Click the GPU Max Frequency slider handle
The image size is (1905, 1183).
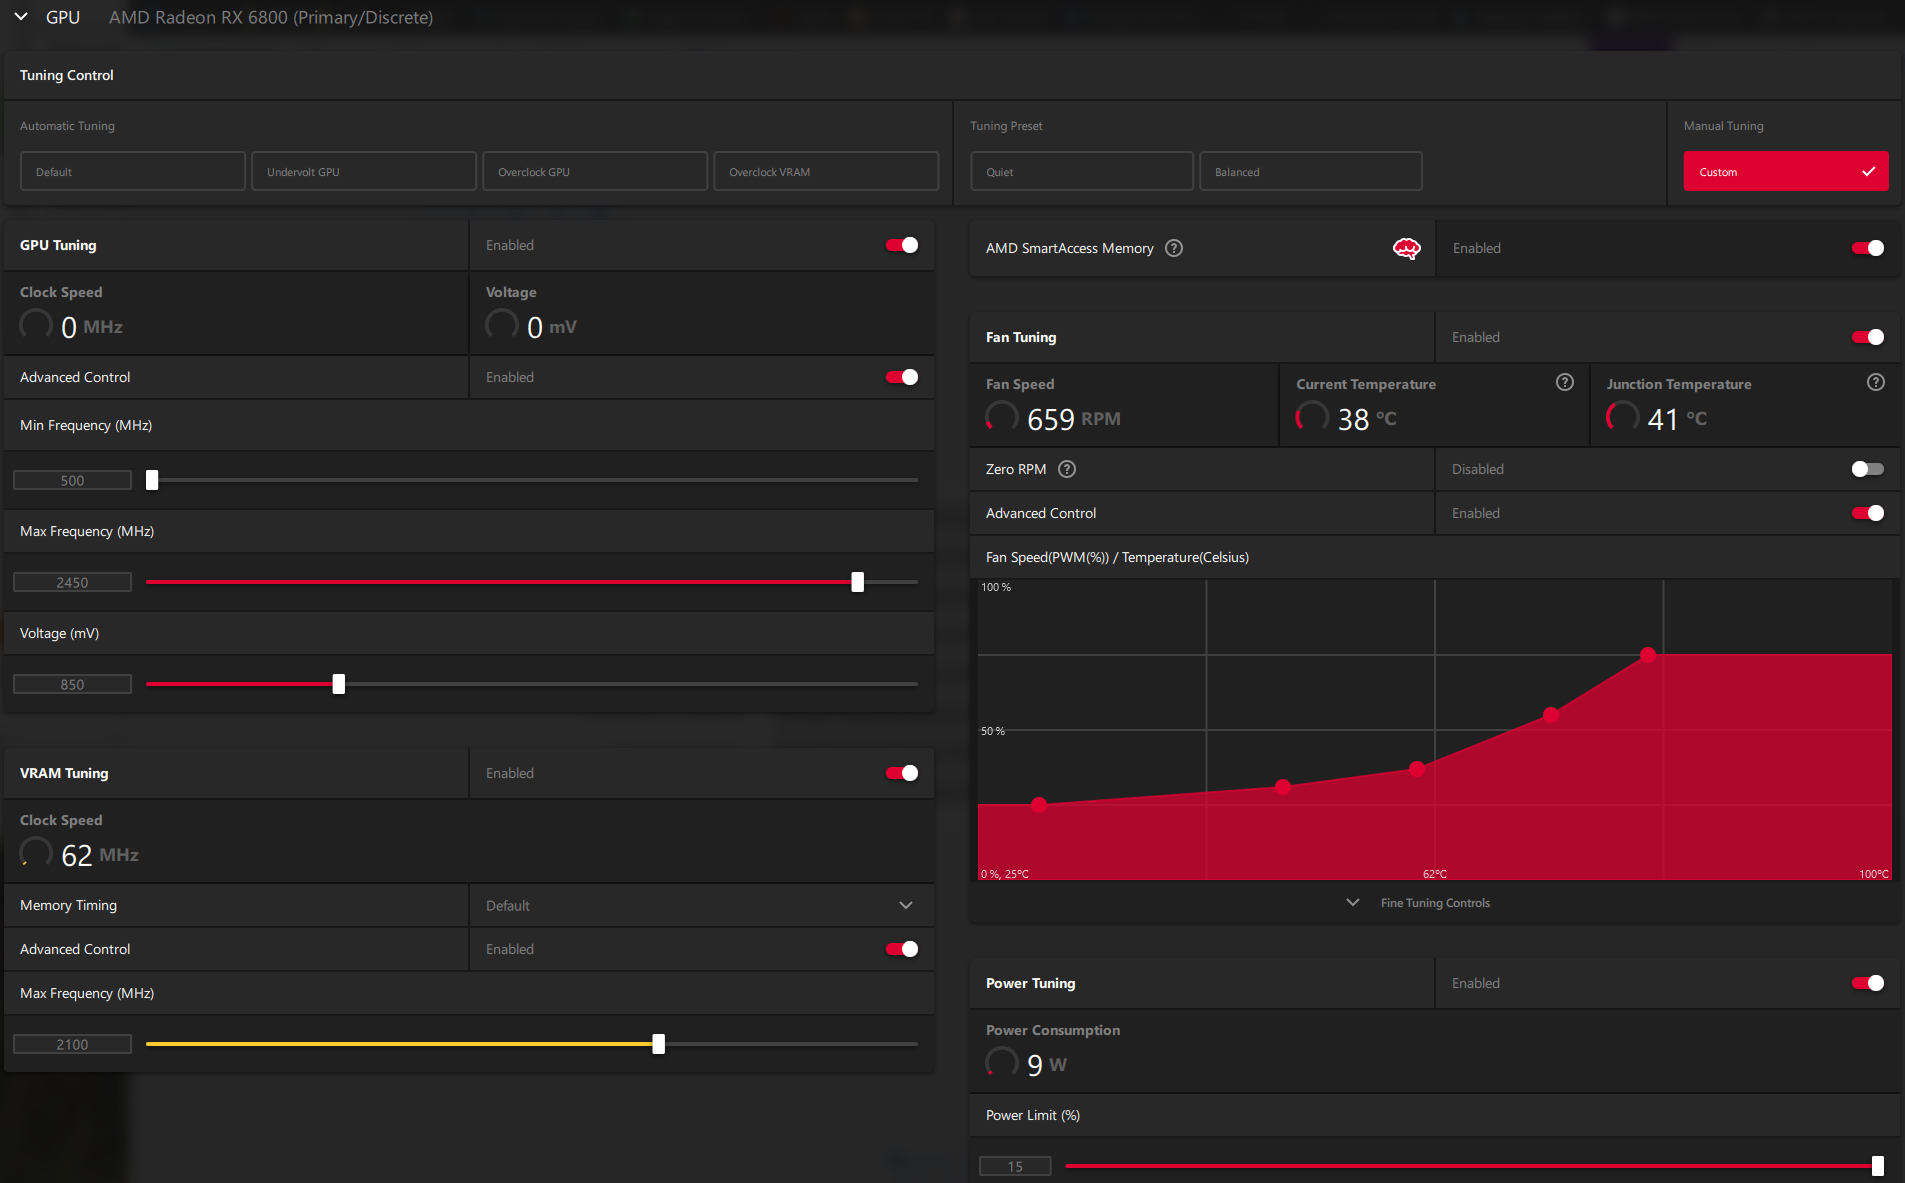point(857,582)
